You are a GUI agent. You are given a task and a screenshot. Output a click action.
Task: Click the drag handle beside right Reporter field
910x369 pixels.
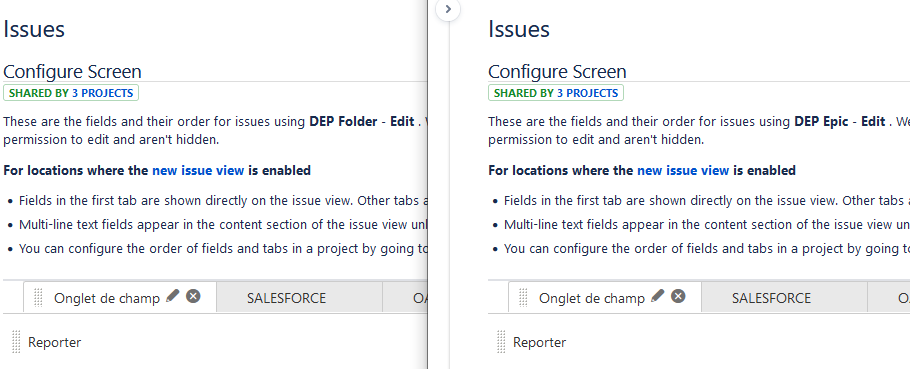501,342
